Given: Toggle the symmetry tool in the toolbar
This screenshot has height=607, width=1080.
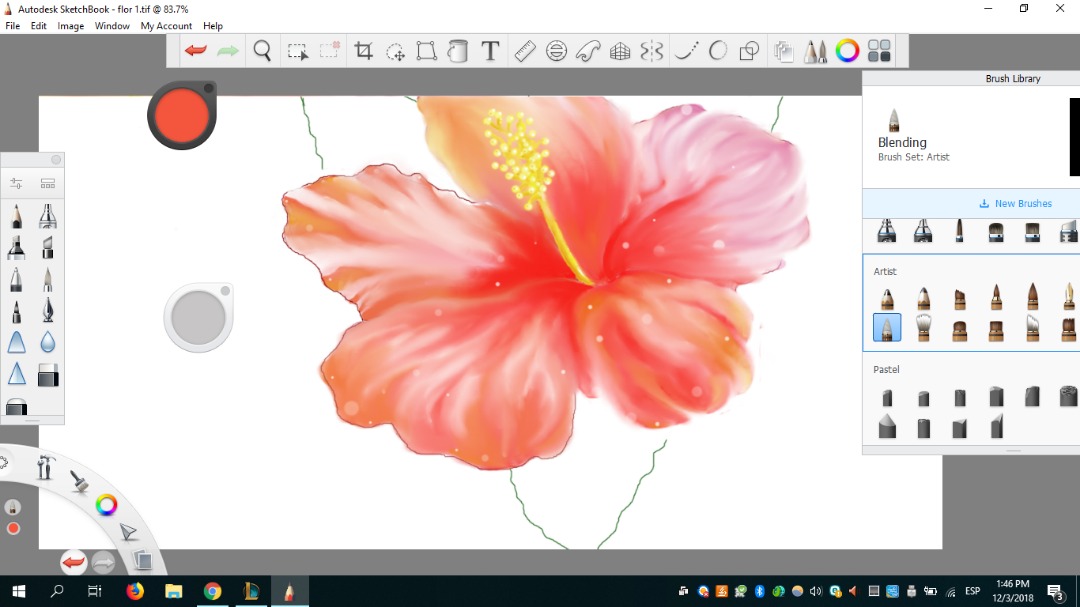Looking at the screenshot, I should pos(652,51).
